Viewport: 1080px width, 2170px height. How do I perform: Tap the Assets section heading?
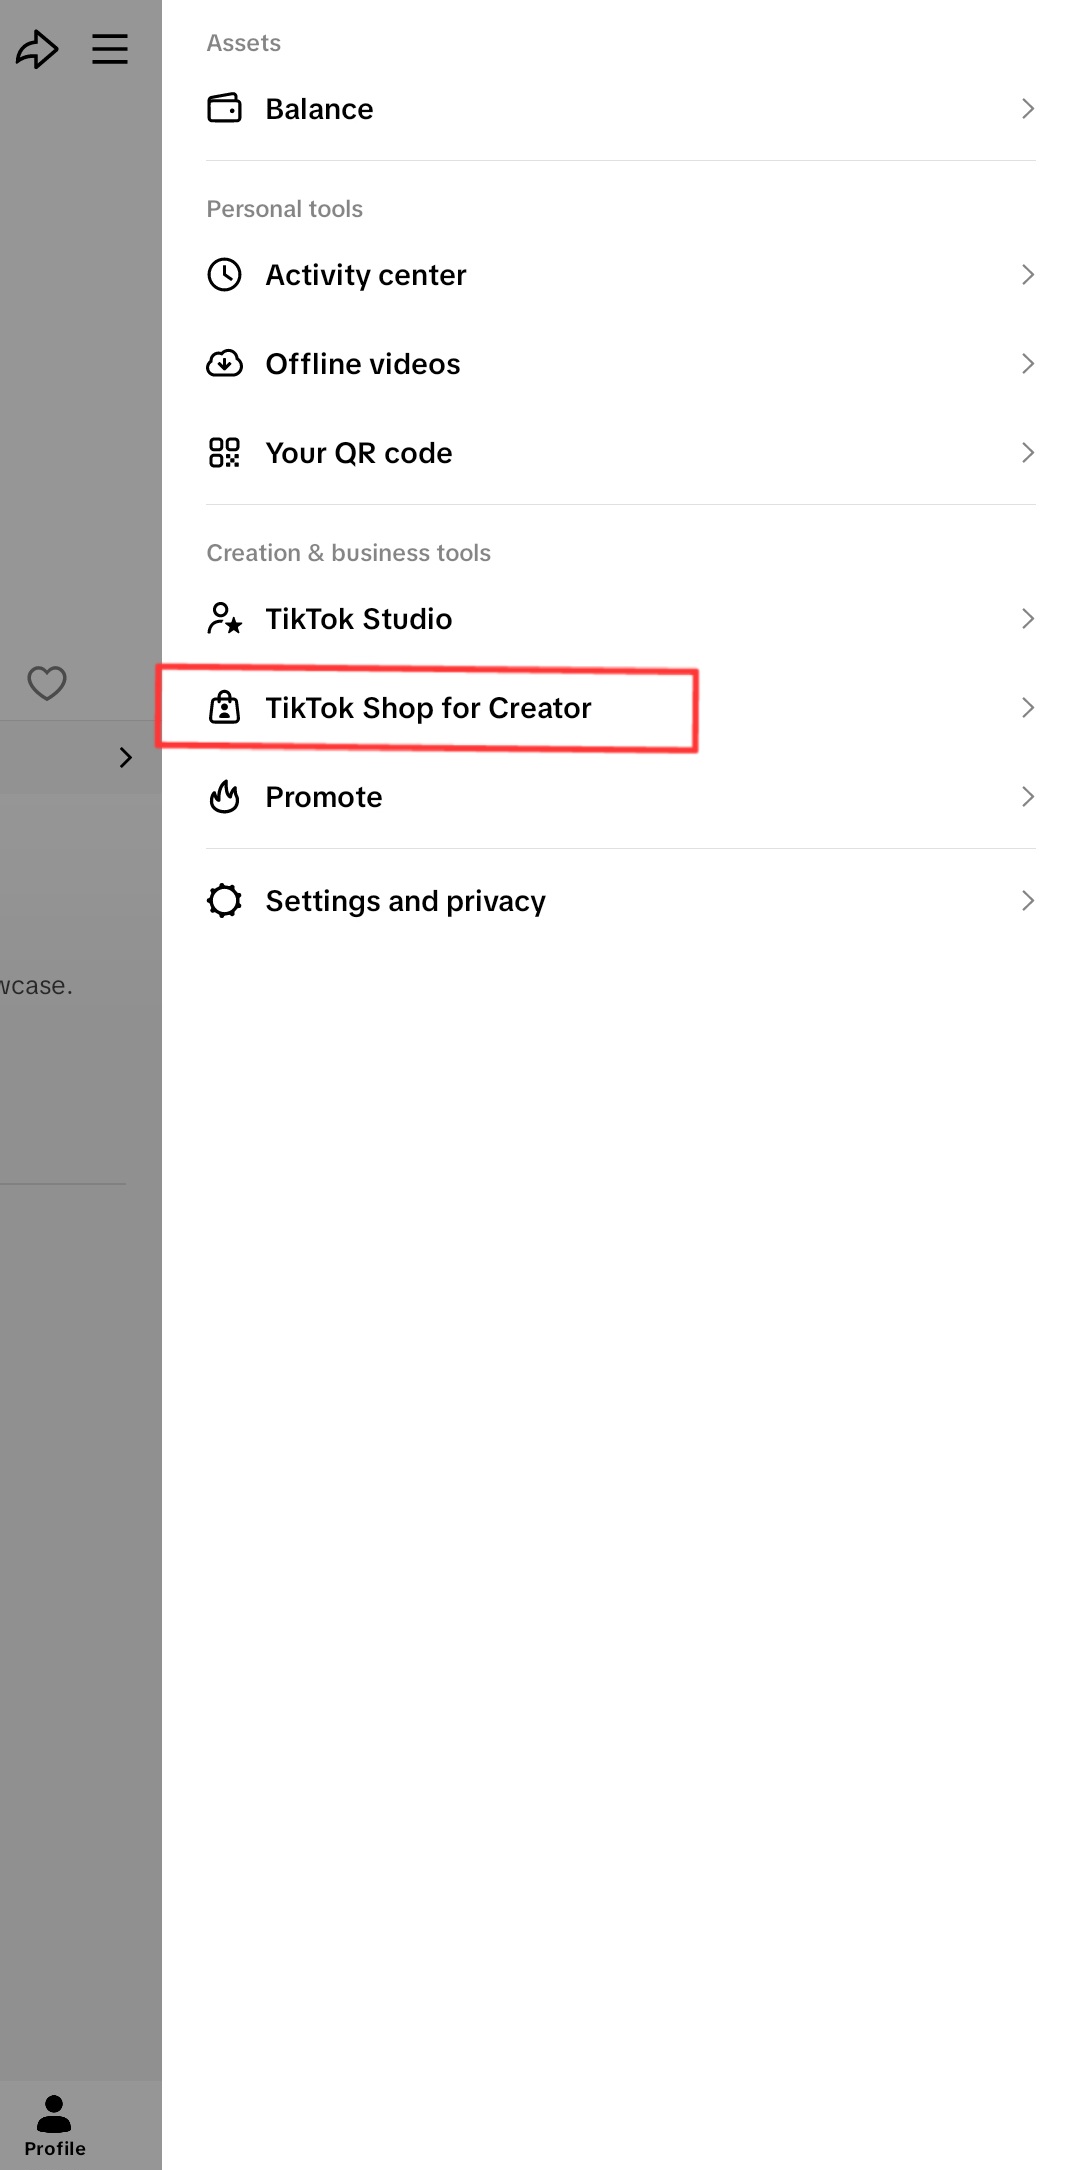point(244,43)
